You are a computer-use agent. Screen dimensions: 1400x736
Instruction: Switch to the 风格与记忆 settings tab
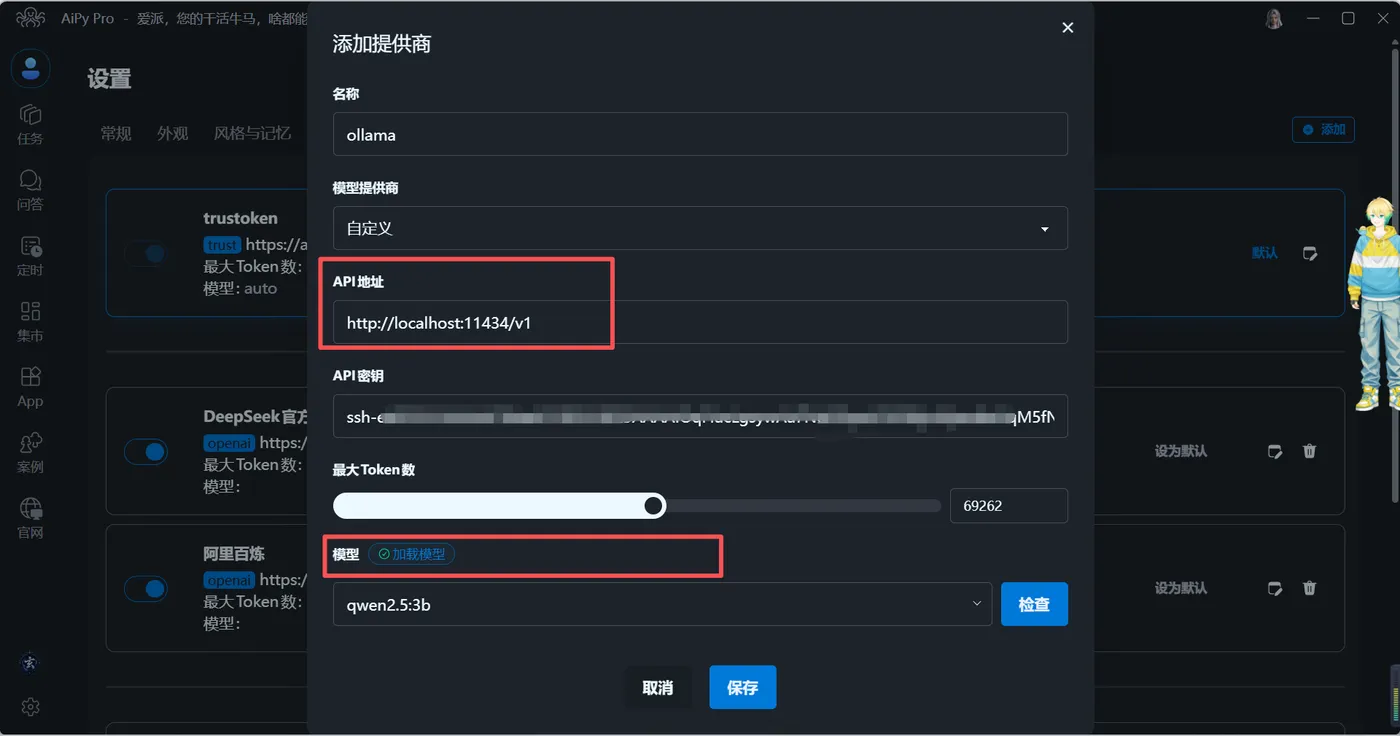[x=252, y=133]
